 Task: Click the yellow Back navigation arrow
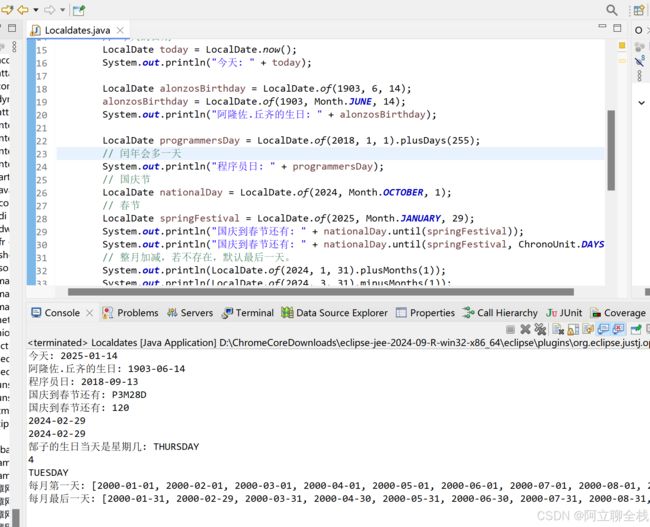click(x=22, y=9)
